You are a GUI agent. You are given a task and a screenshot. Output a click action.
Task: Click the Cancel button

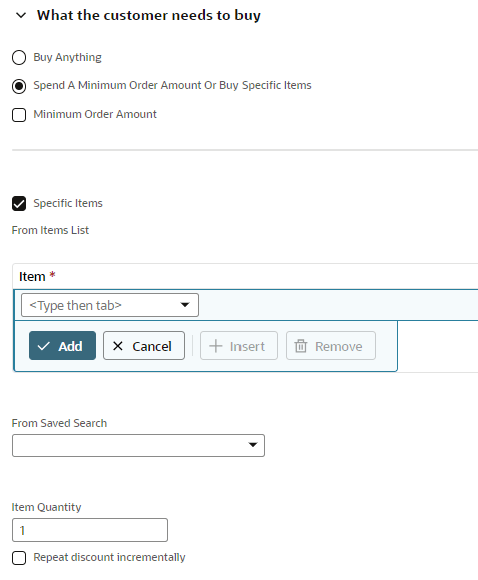[x=144, y=345]
